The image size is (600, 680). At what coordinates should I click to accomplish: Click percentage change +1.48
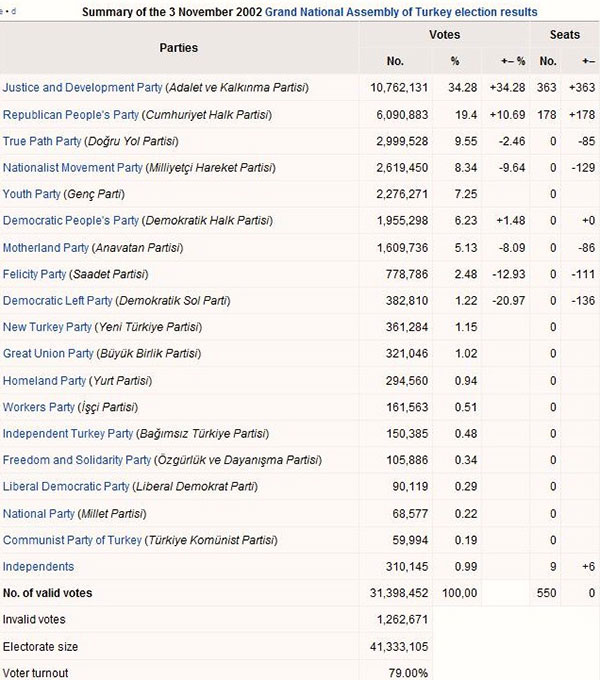pyautogui.click(x=511, y=221)
